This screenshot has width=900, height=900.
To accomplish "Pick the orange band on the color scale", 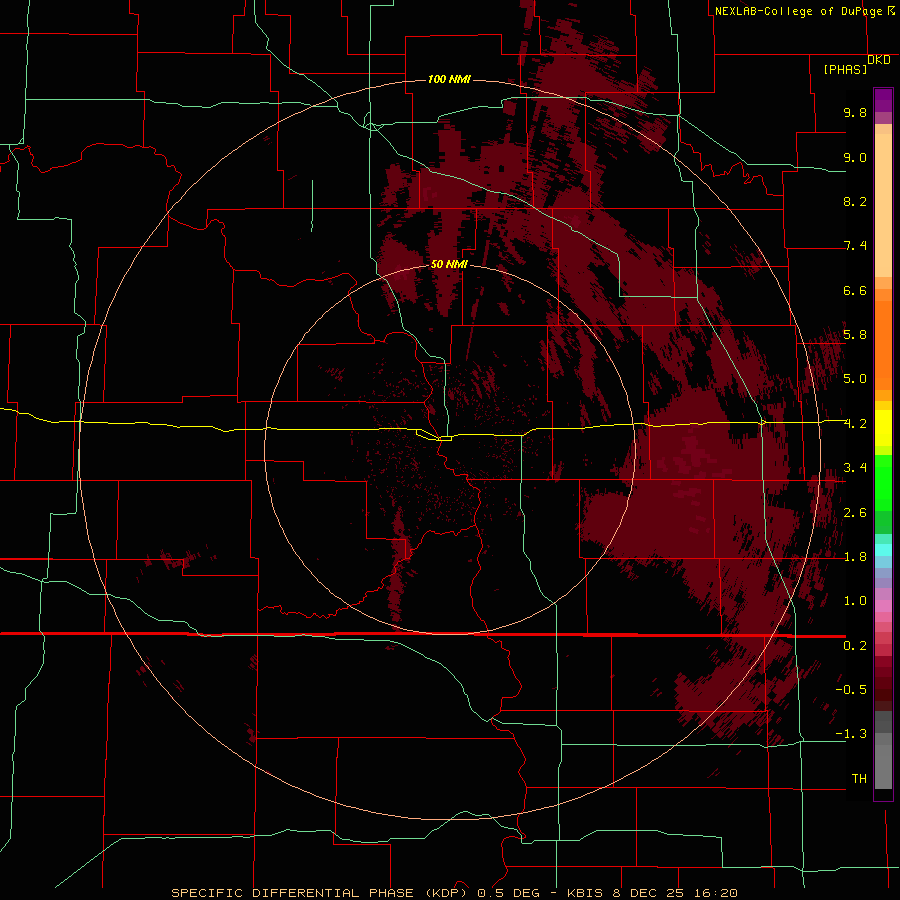I will click(x=883, y=344).
